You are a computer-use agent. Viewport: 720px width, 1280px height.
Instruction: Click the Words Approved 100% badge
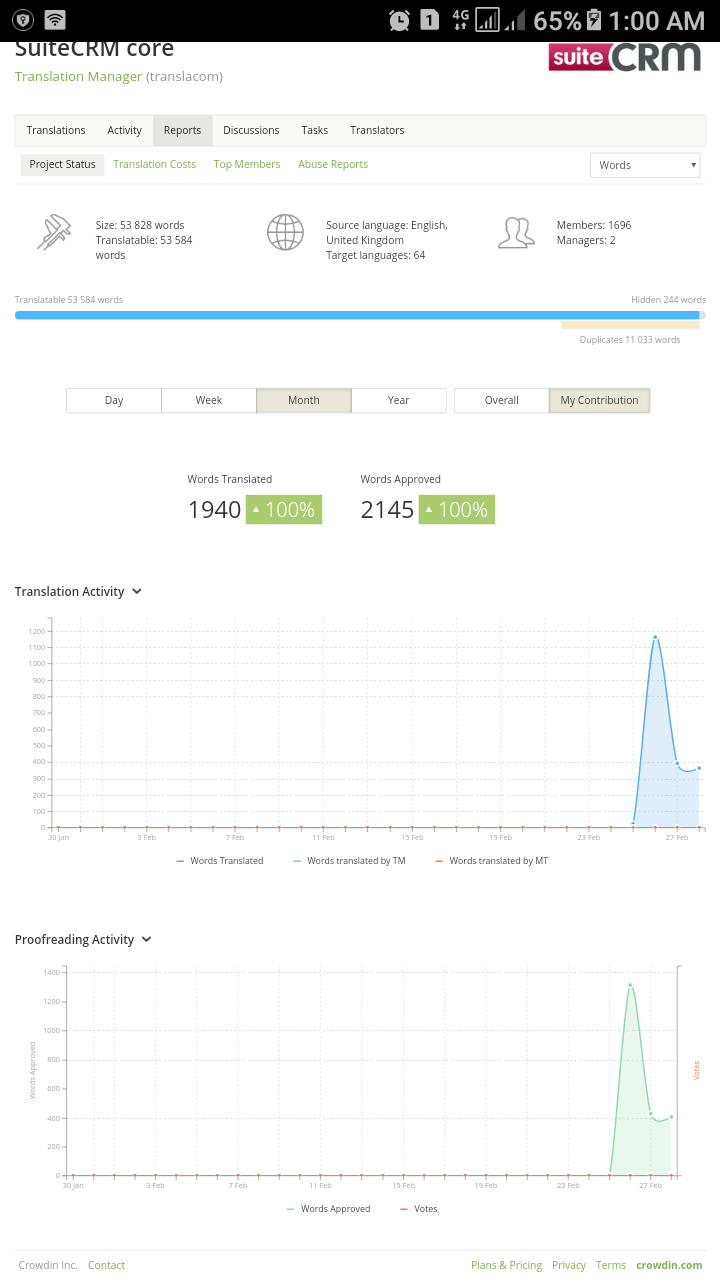click(x=457, y=510)
